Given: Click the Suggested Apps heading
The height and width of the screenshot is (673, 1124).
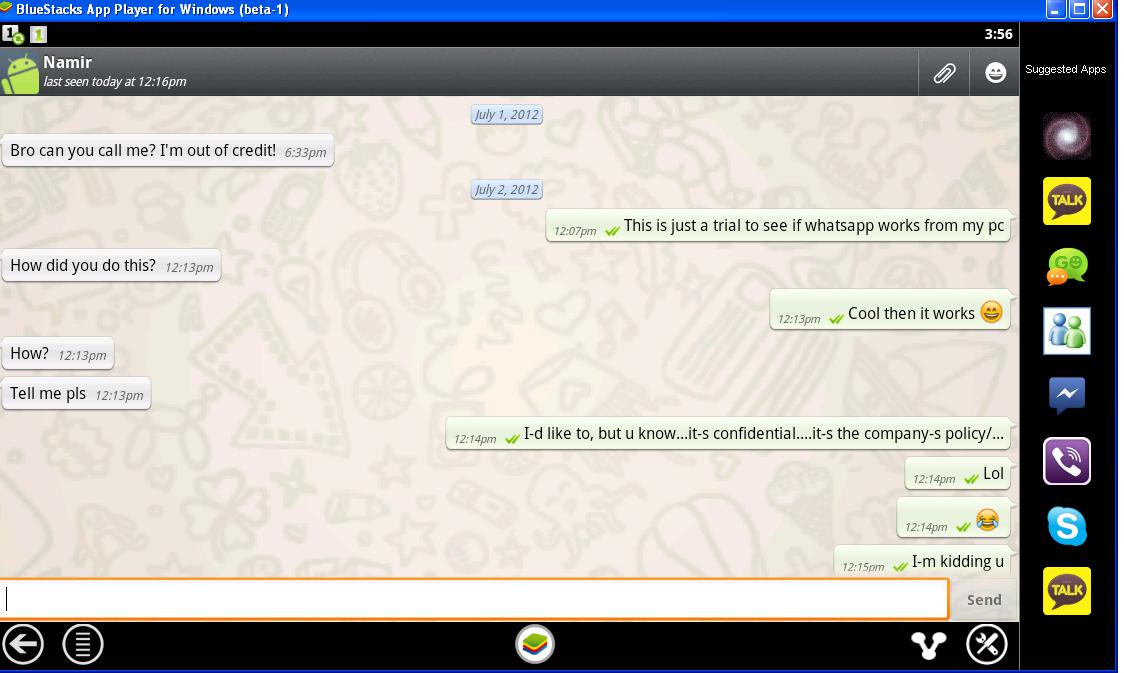Looking at the screenshot, I should coord(1065,70).
